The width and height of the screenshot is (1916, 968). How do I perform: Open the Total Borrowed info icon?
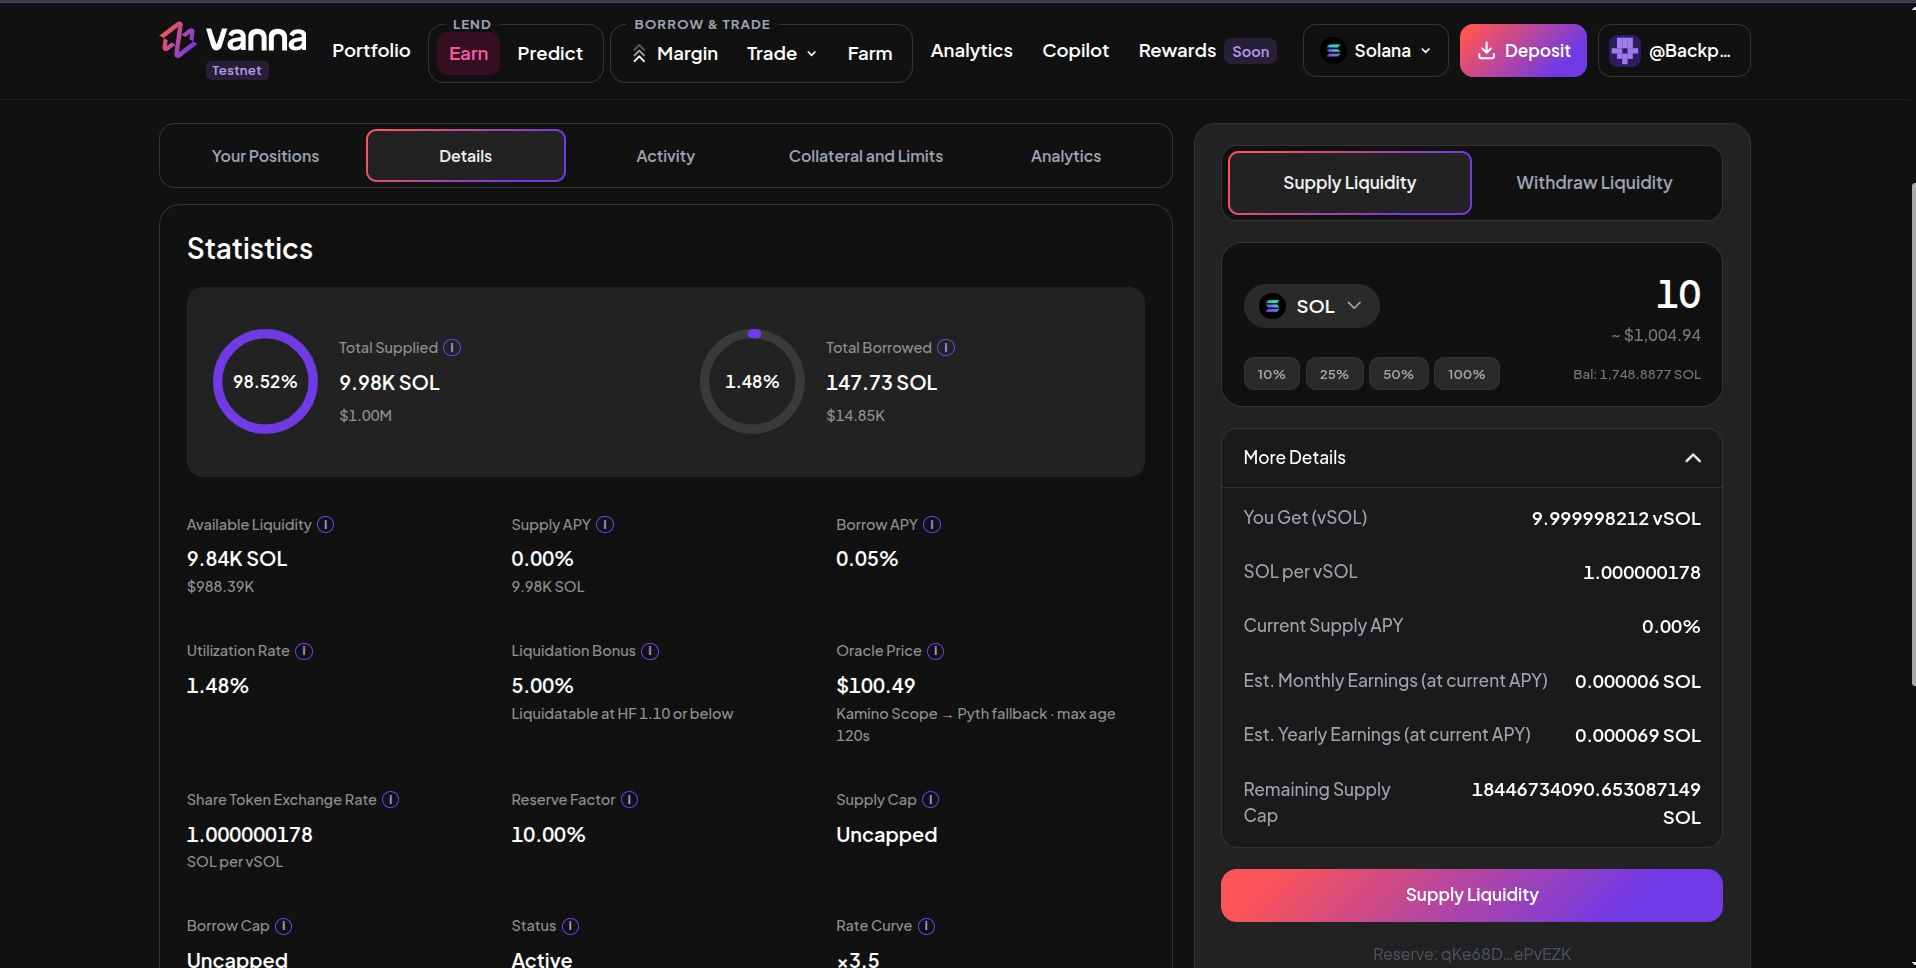coord(946,347)
